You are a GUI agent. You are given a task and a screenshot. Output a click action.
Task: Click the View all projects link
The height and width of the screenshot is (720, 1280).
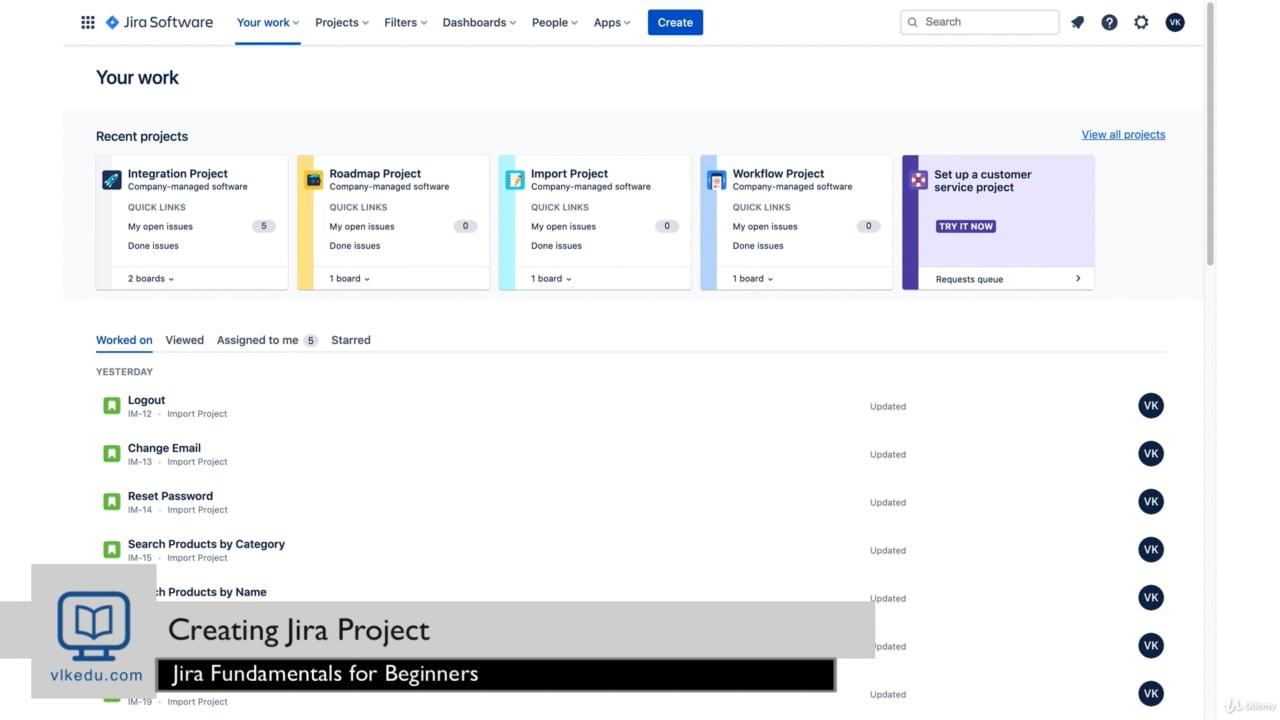[1123, 135]
